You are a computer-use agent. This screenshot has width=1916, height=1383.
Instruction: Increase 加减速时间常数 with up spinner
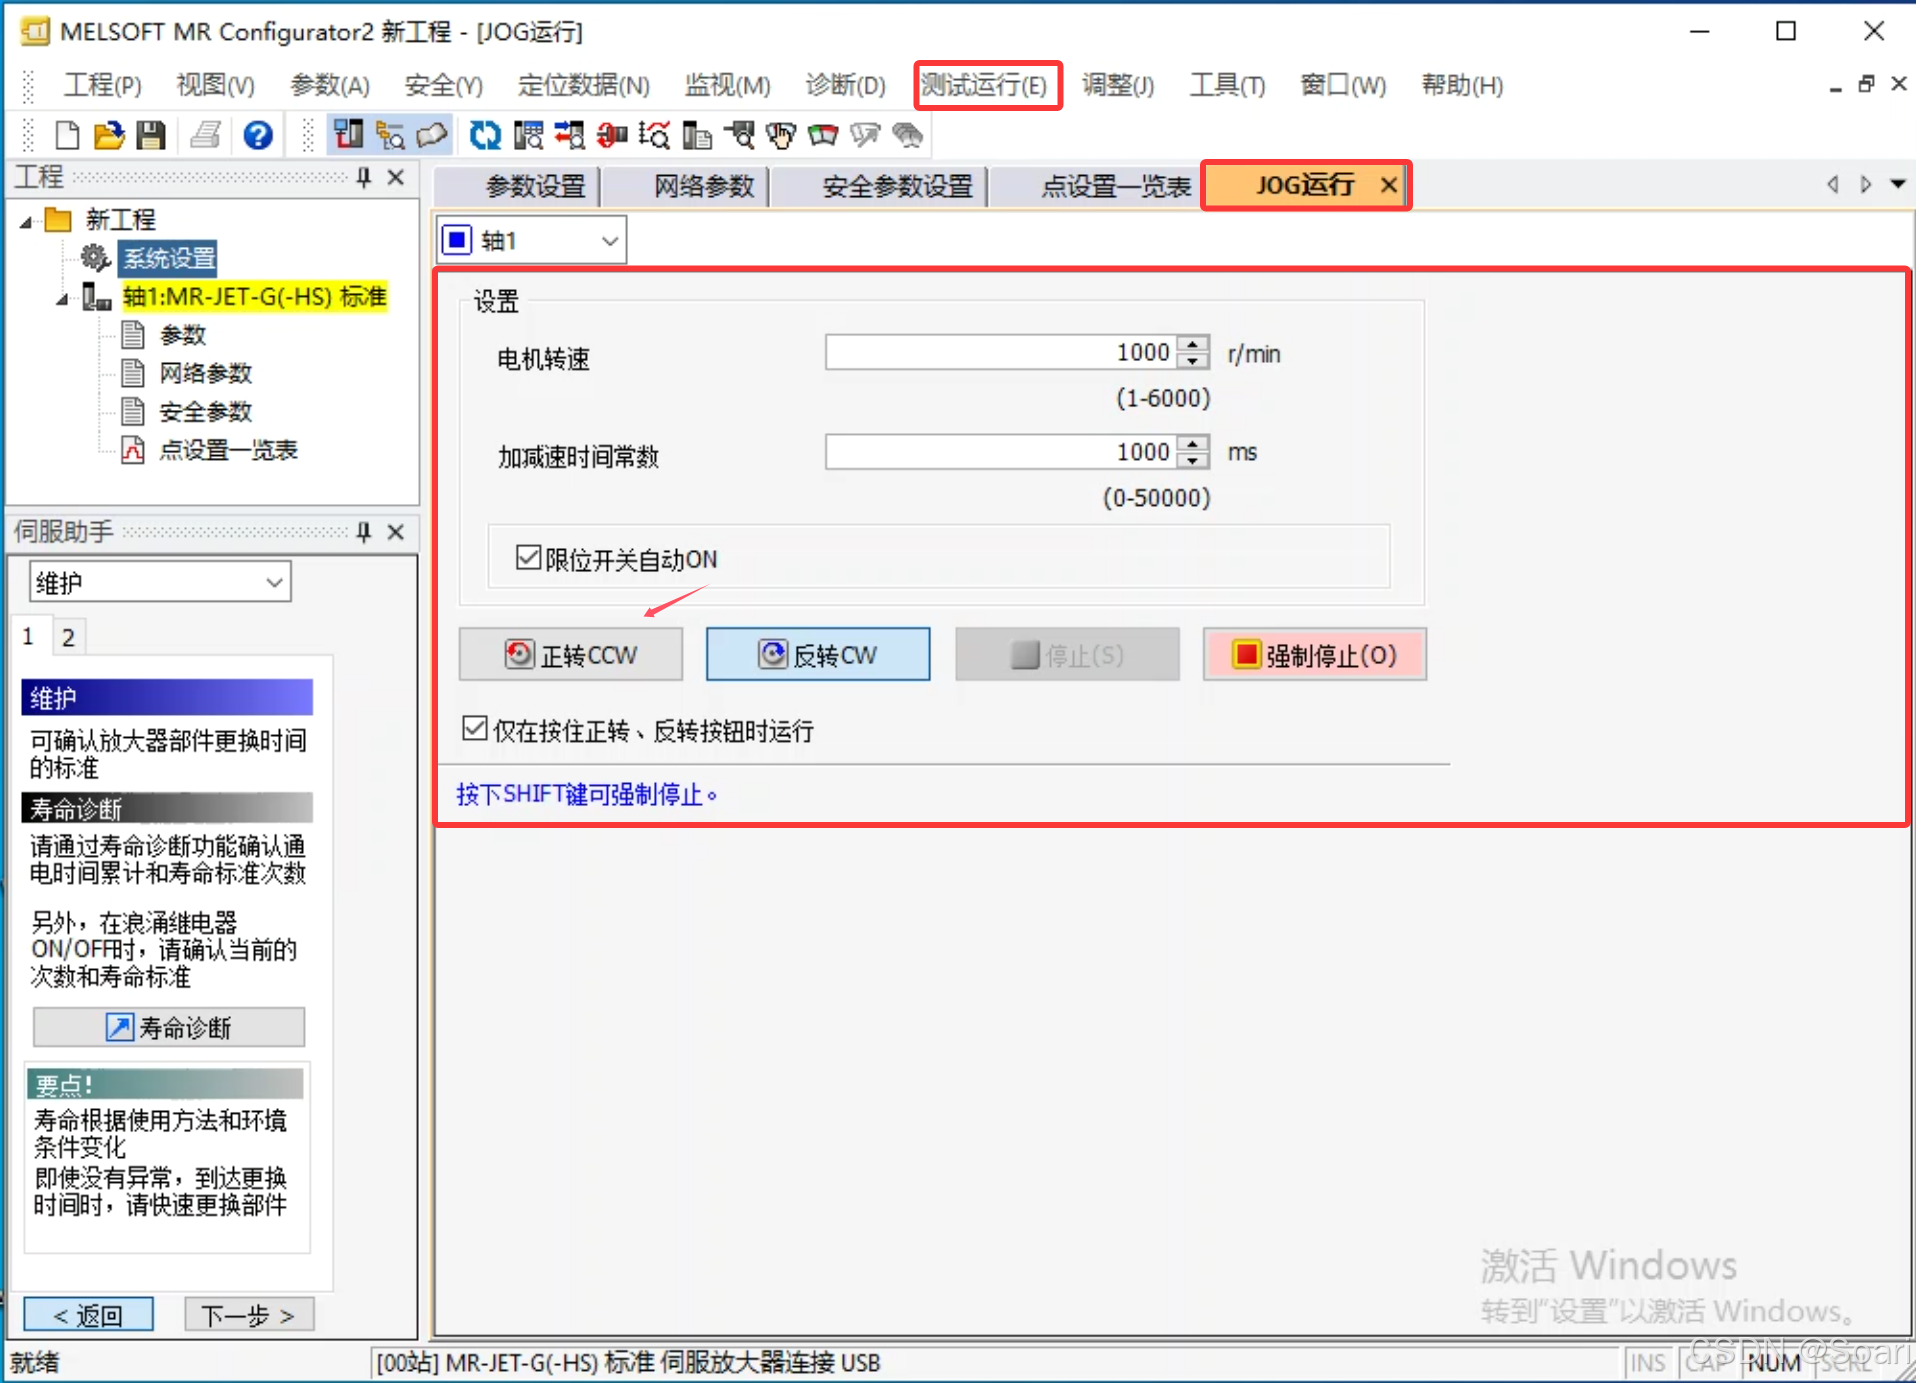point(1192,443)
